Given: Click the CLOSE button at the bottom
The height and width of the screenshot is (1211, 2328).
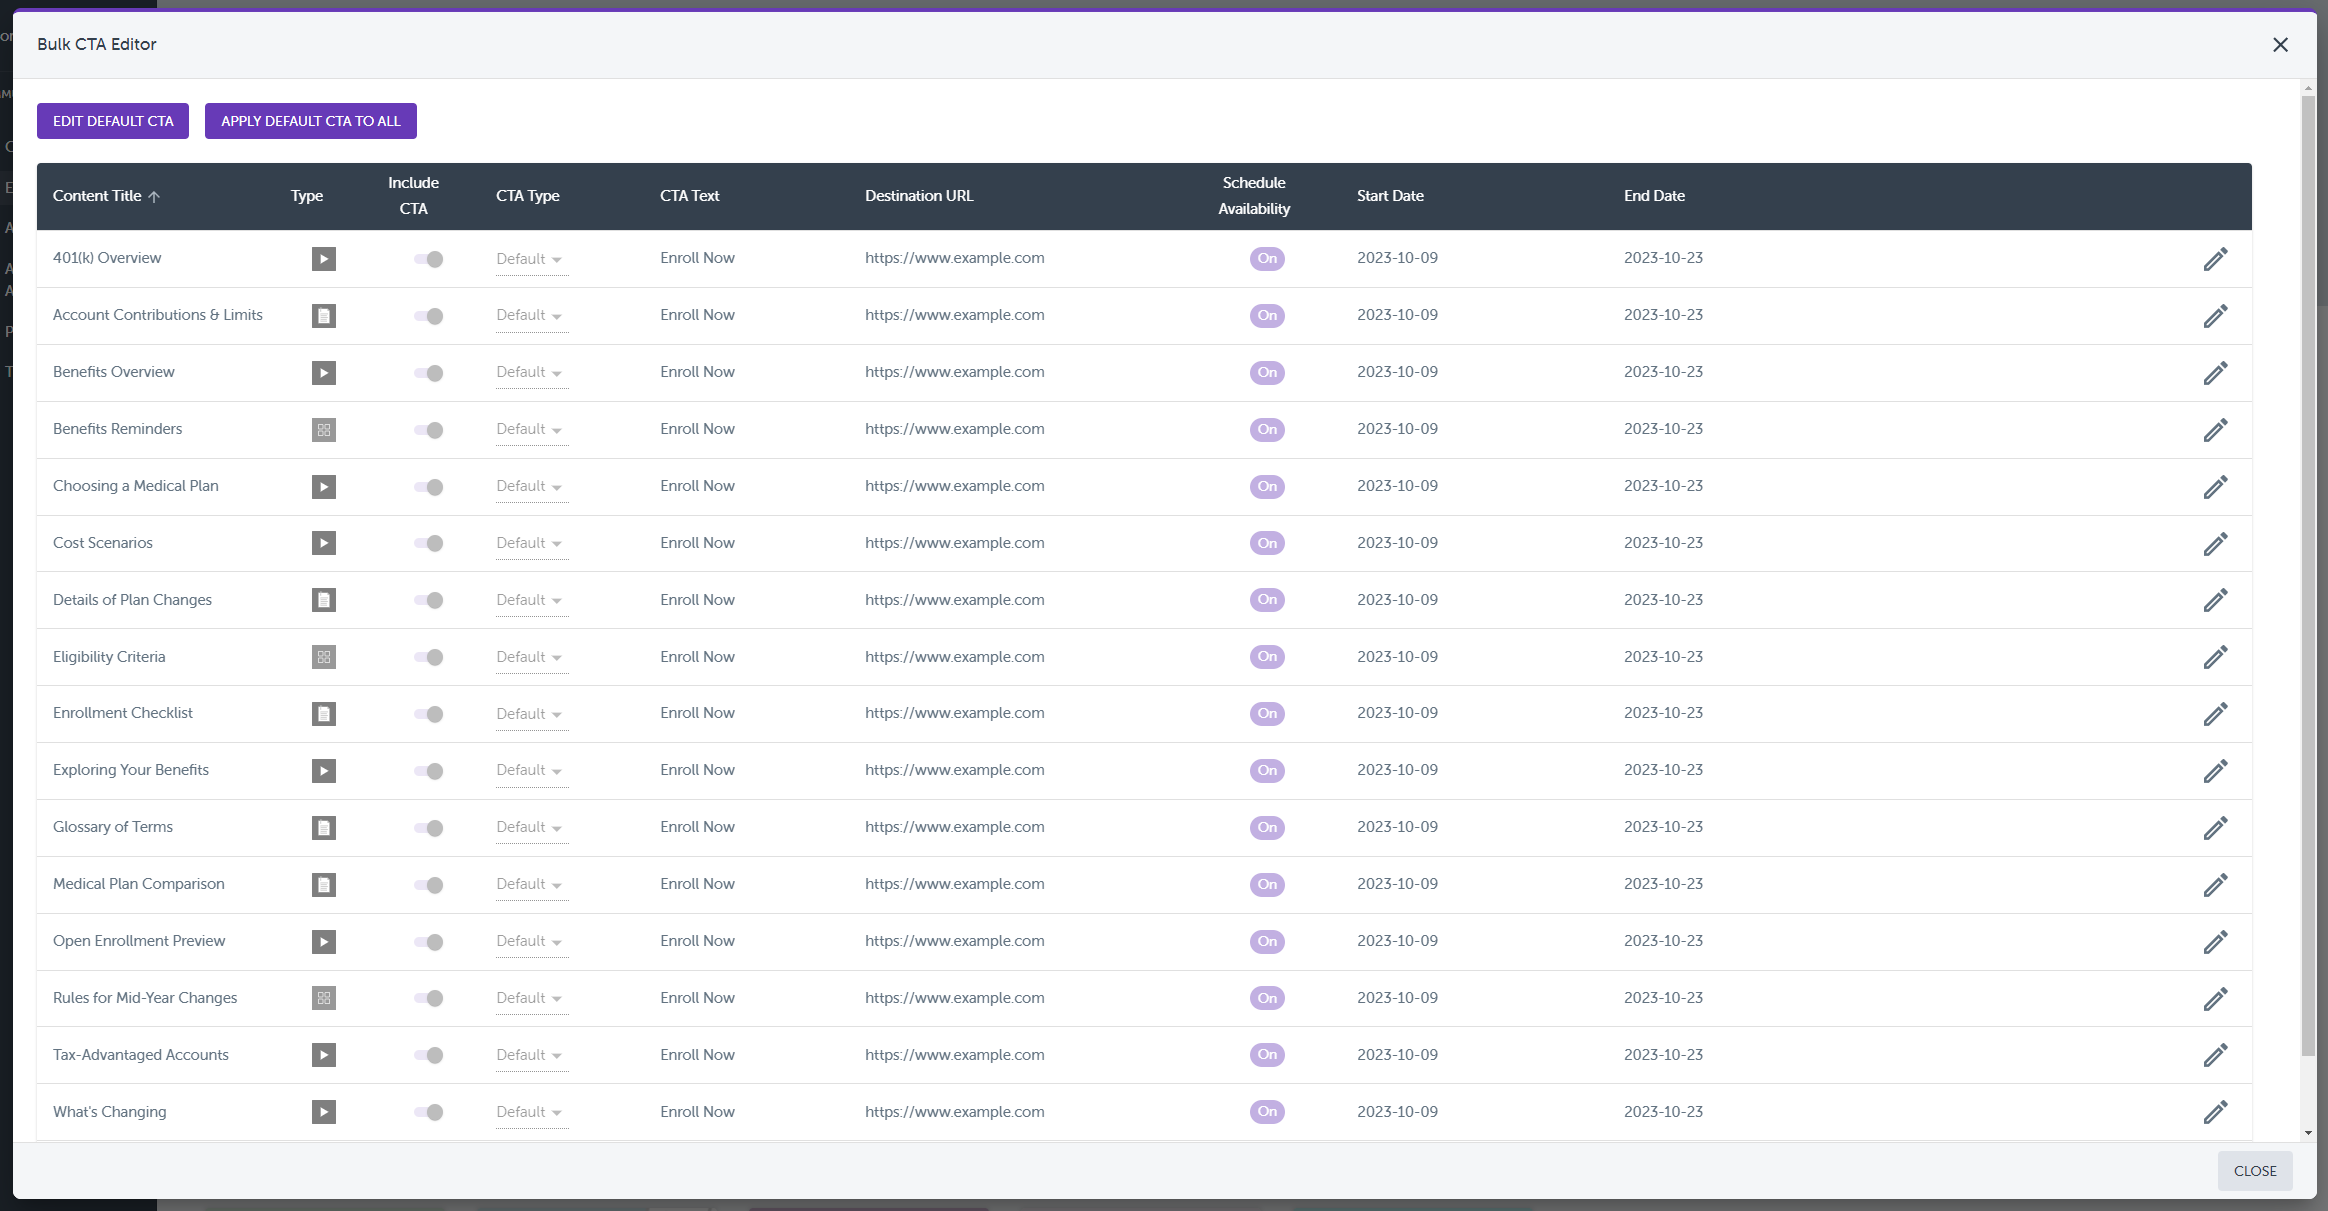Looking at the screenshot, I should 2255,1170.
